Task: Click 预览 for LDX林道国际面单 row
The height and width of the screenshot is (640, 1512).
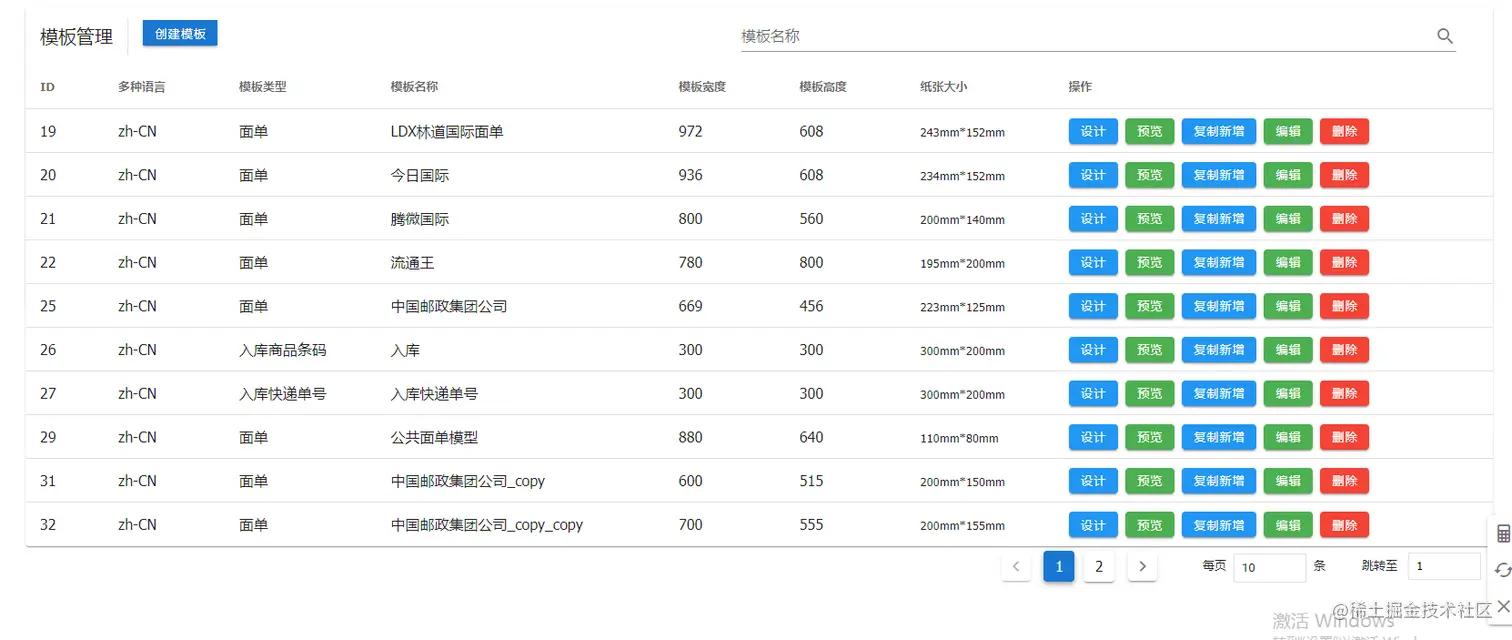Action: click(x=1150, y=131)
